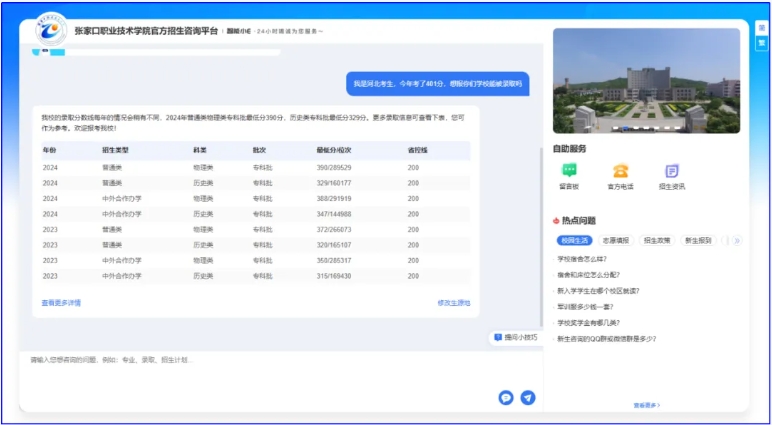Click 查看更多详情 link below score table
This screenshot has height=425, width=772.
coord(61,302)
